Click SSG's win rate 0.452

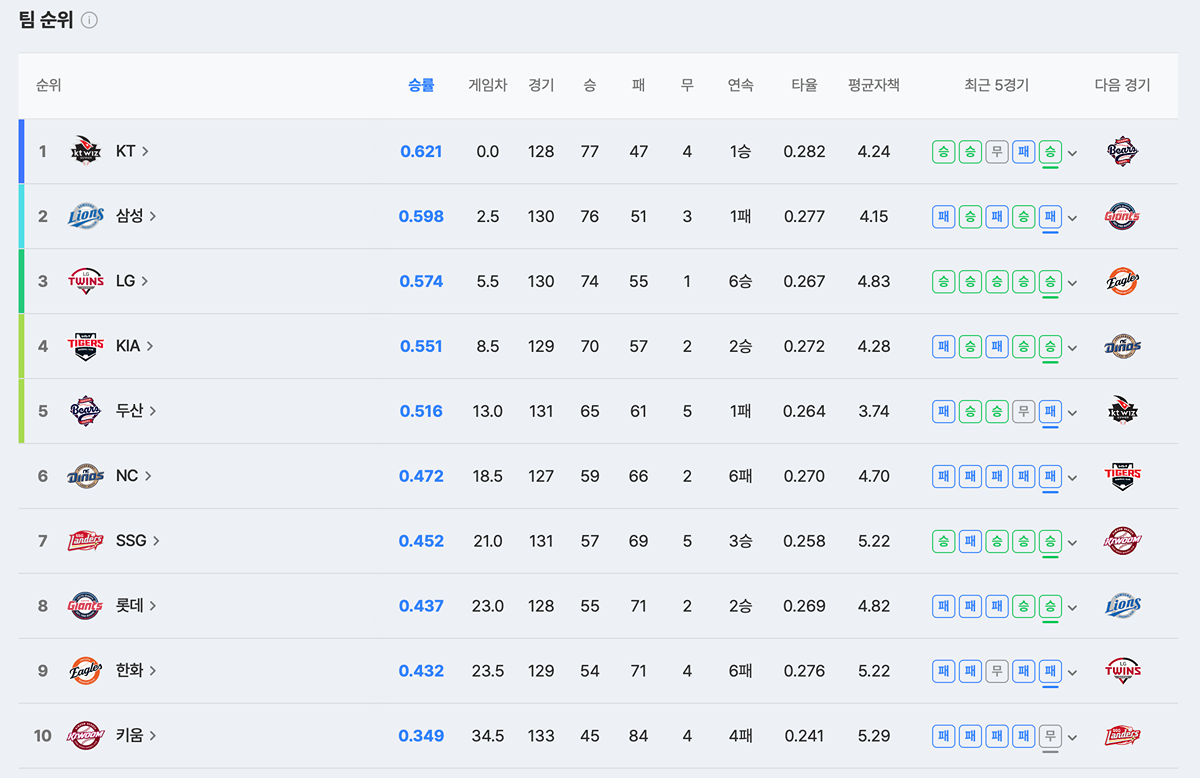(x=421, y=541)
